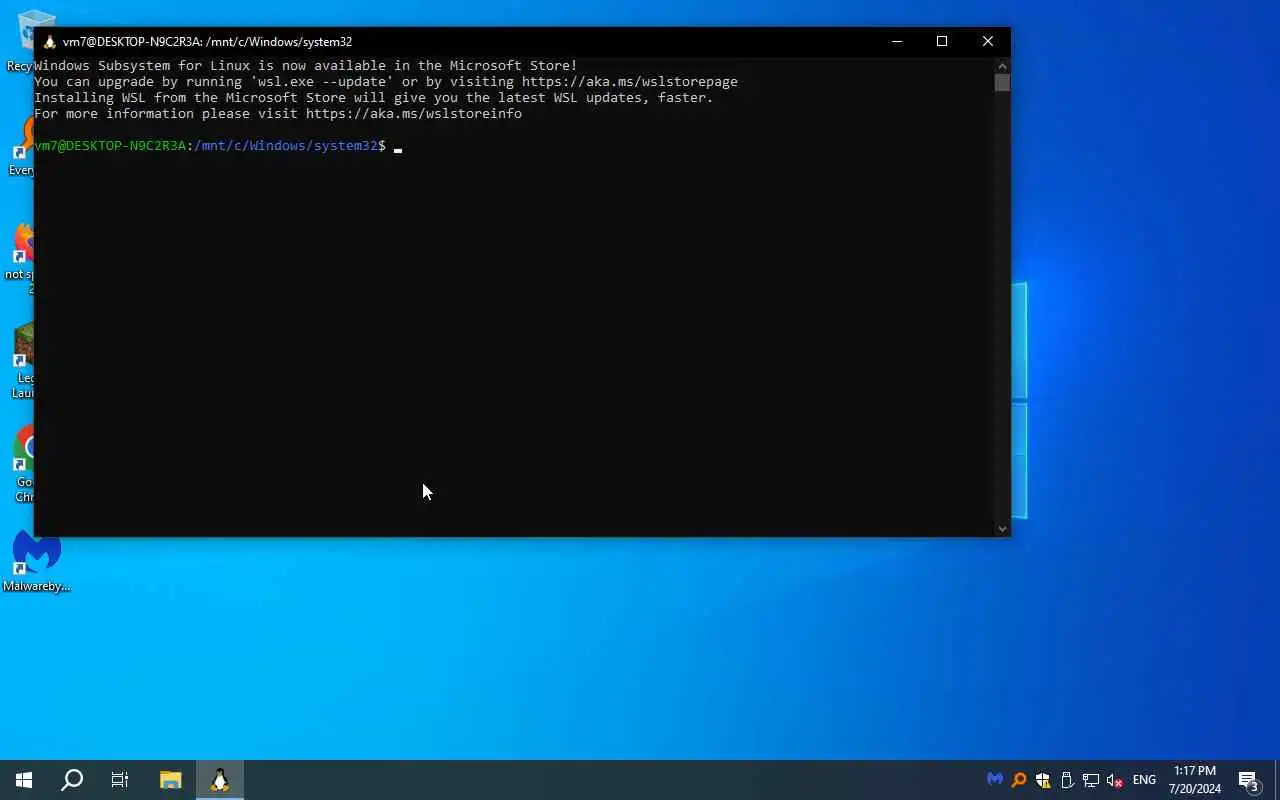1280x800 pixels.
Task: Click the Malwarebytes desktop shortcut
Action: pyautogui.click(x=37, y=560)
